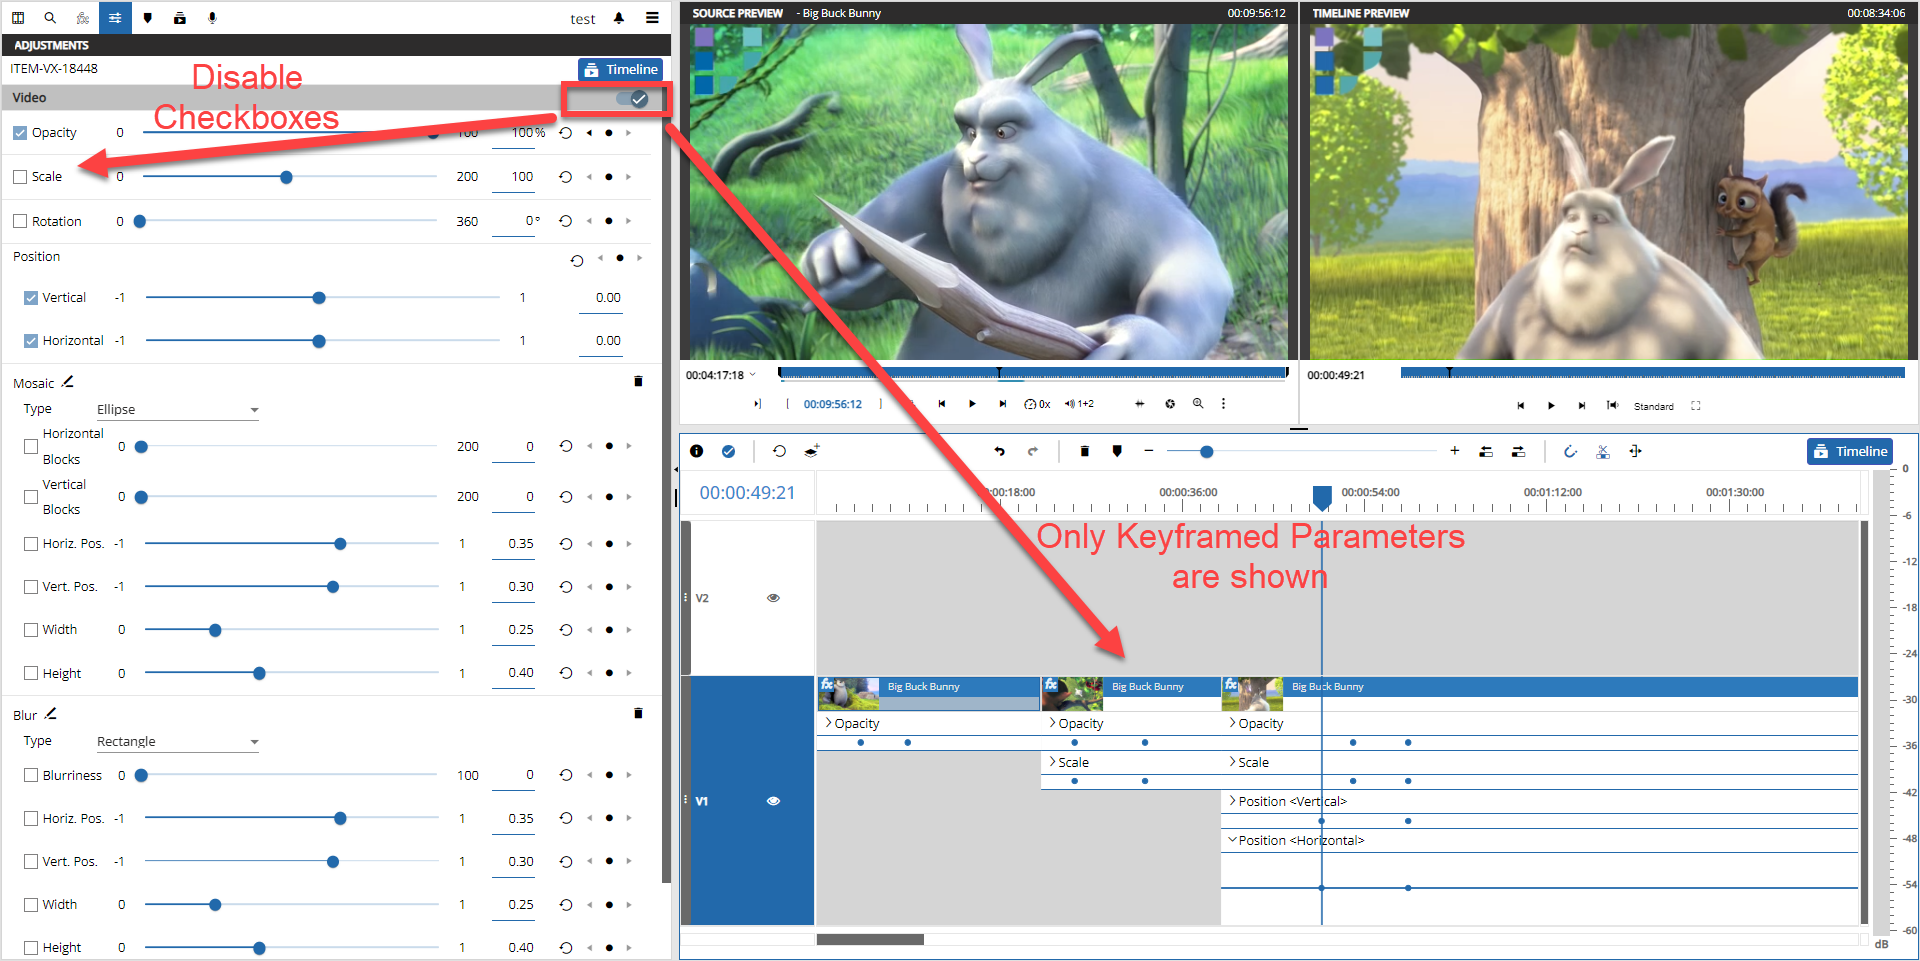Open the Mosaic Type dropdown showing Ellipse

177,410
